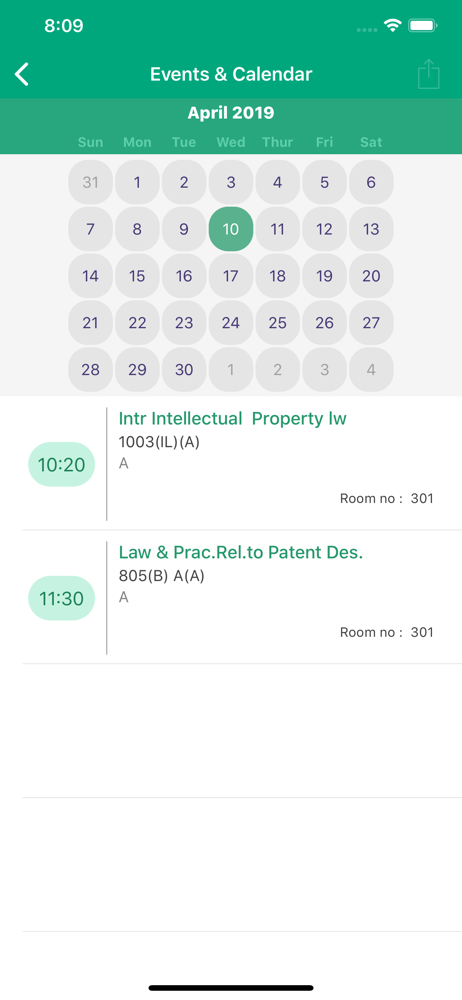Select April 17 in the calendar
Viewport: 462px width, 1000px height.
231,276
